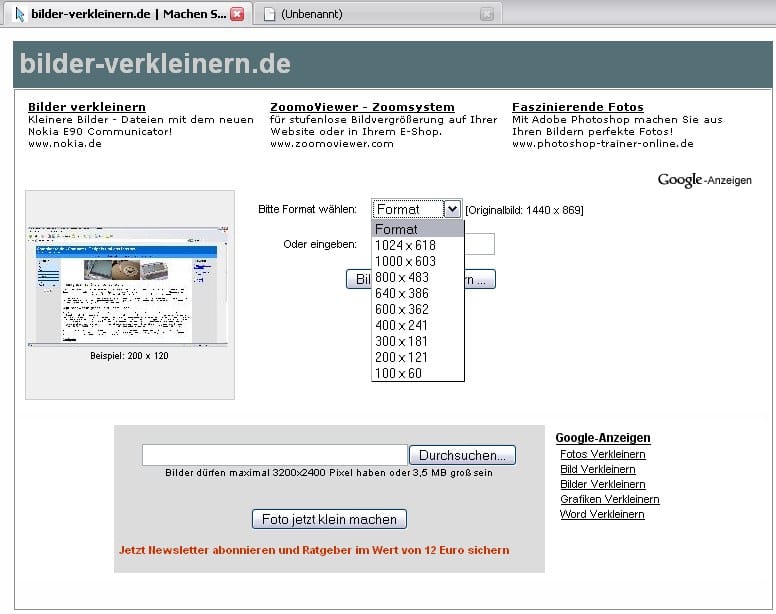This screenshot has height=614, width=776.
Task: Choose 1024 x 618 from the format list
Action: 418,245
